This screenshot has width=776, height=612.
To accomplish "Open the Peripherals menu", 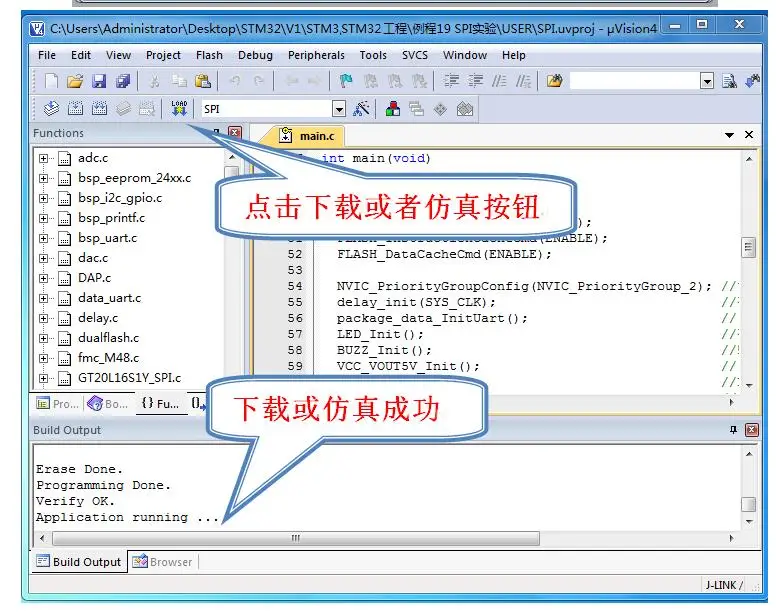I will (x=316, y=55).
